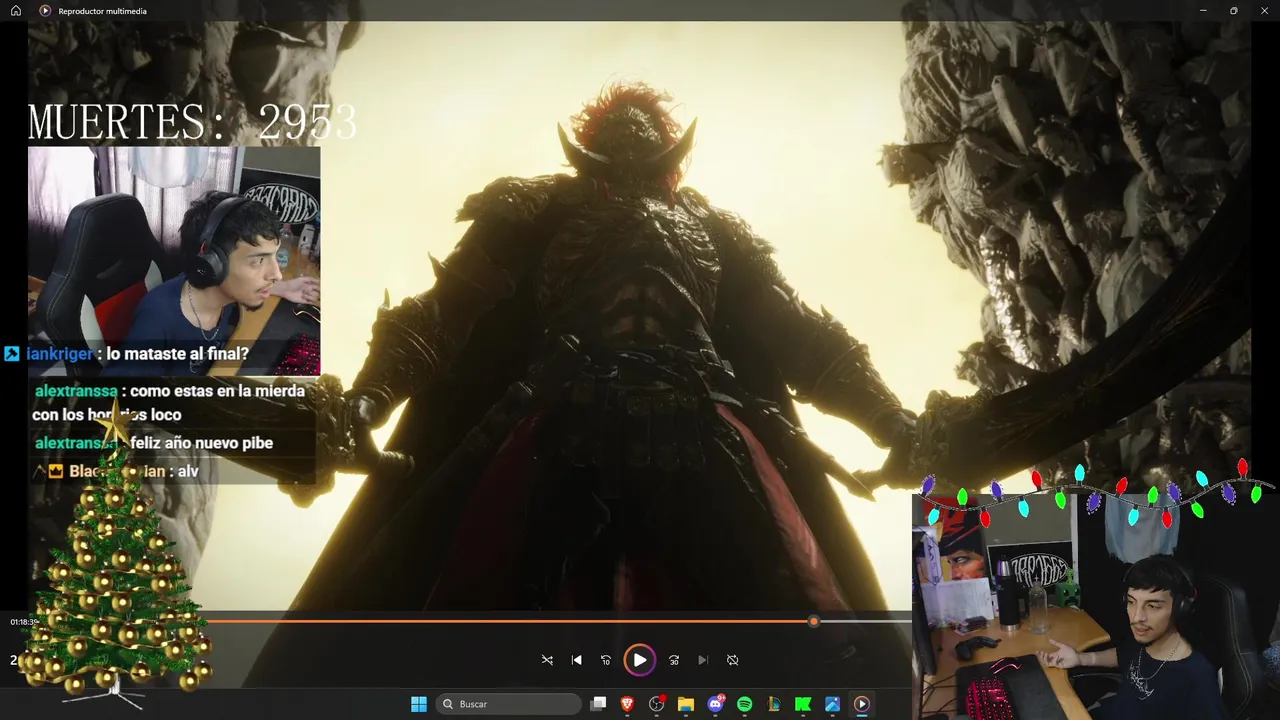Image resolution: width=1280 pixels, height=720 pixels.
Task: Open File Explorer from the taskbar
Action: pos(686,704)
